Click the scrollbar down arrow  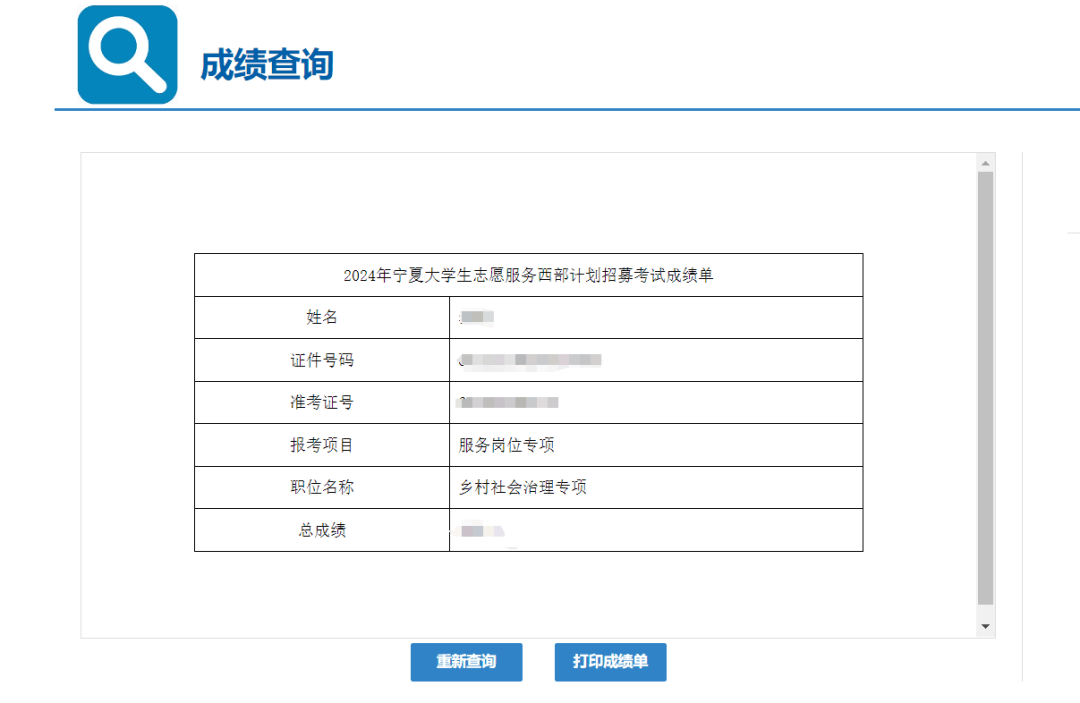[x=986, y=626]
